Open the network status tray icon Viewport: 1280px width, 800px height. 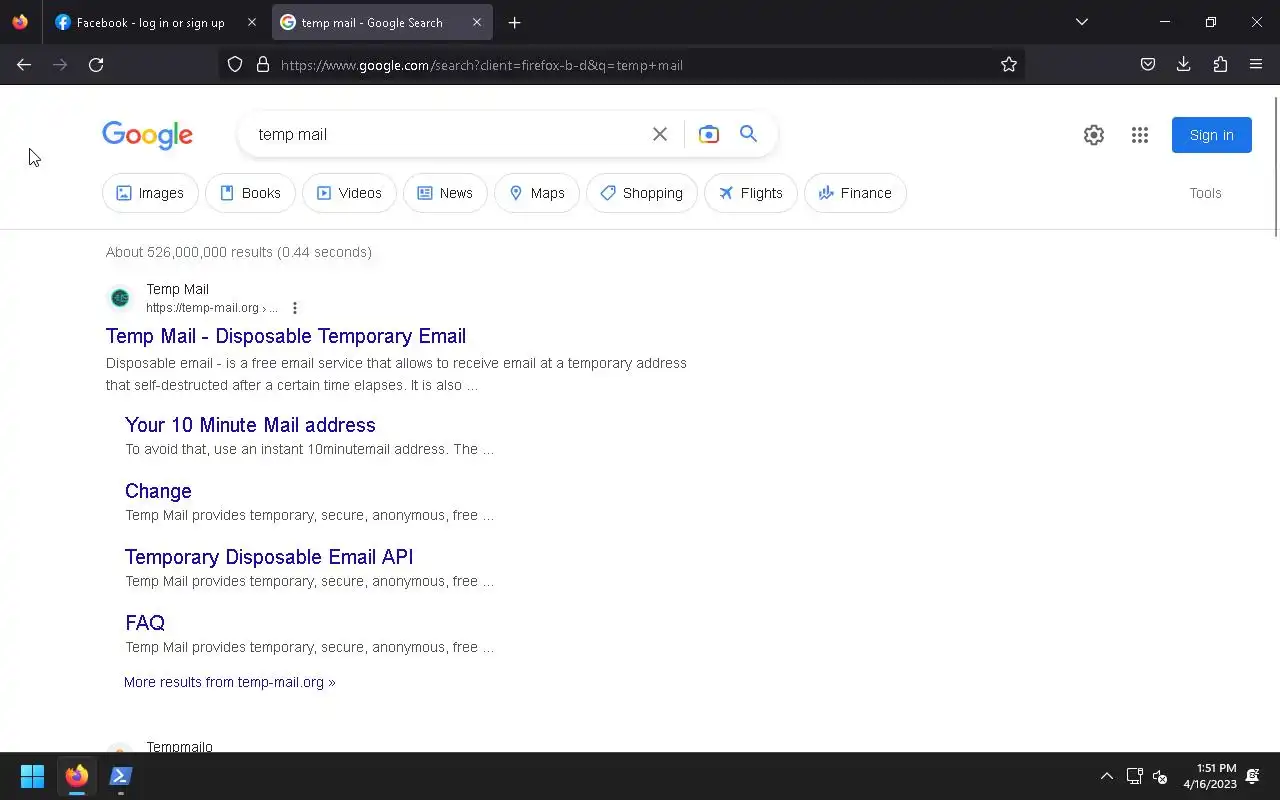tap(1135, 776)
